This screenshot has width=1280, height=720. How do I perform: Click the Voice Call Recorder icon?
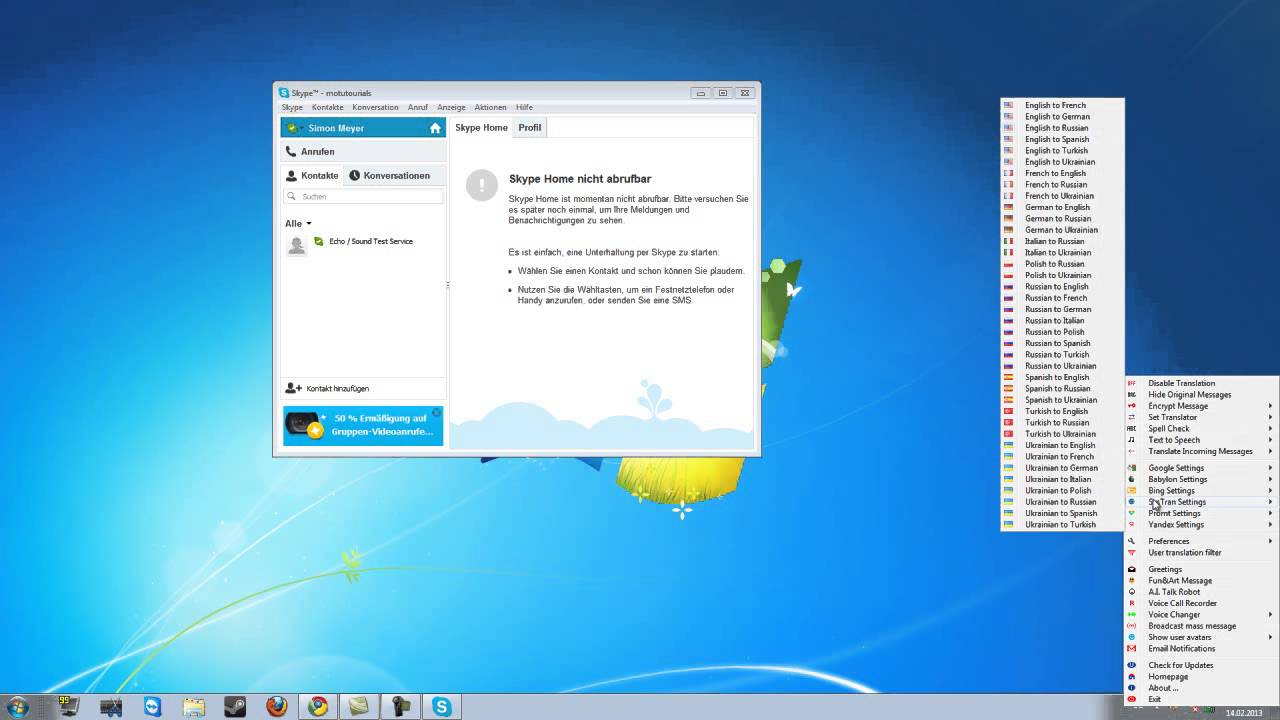click(x=1132, y=603)
